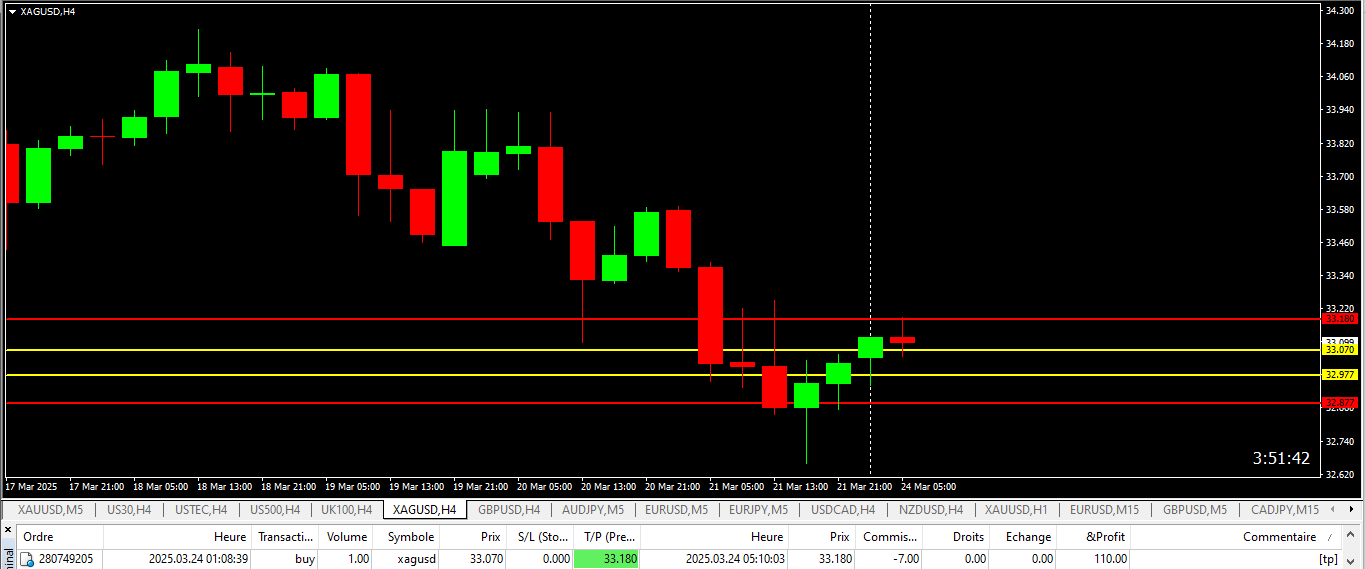Image resolution: width=1366 pixels, height=569 pixels.
Task: Sort by the Volume column header
Action: tap(346, 537)
